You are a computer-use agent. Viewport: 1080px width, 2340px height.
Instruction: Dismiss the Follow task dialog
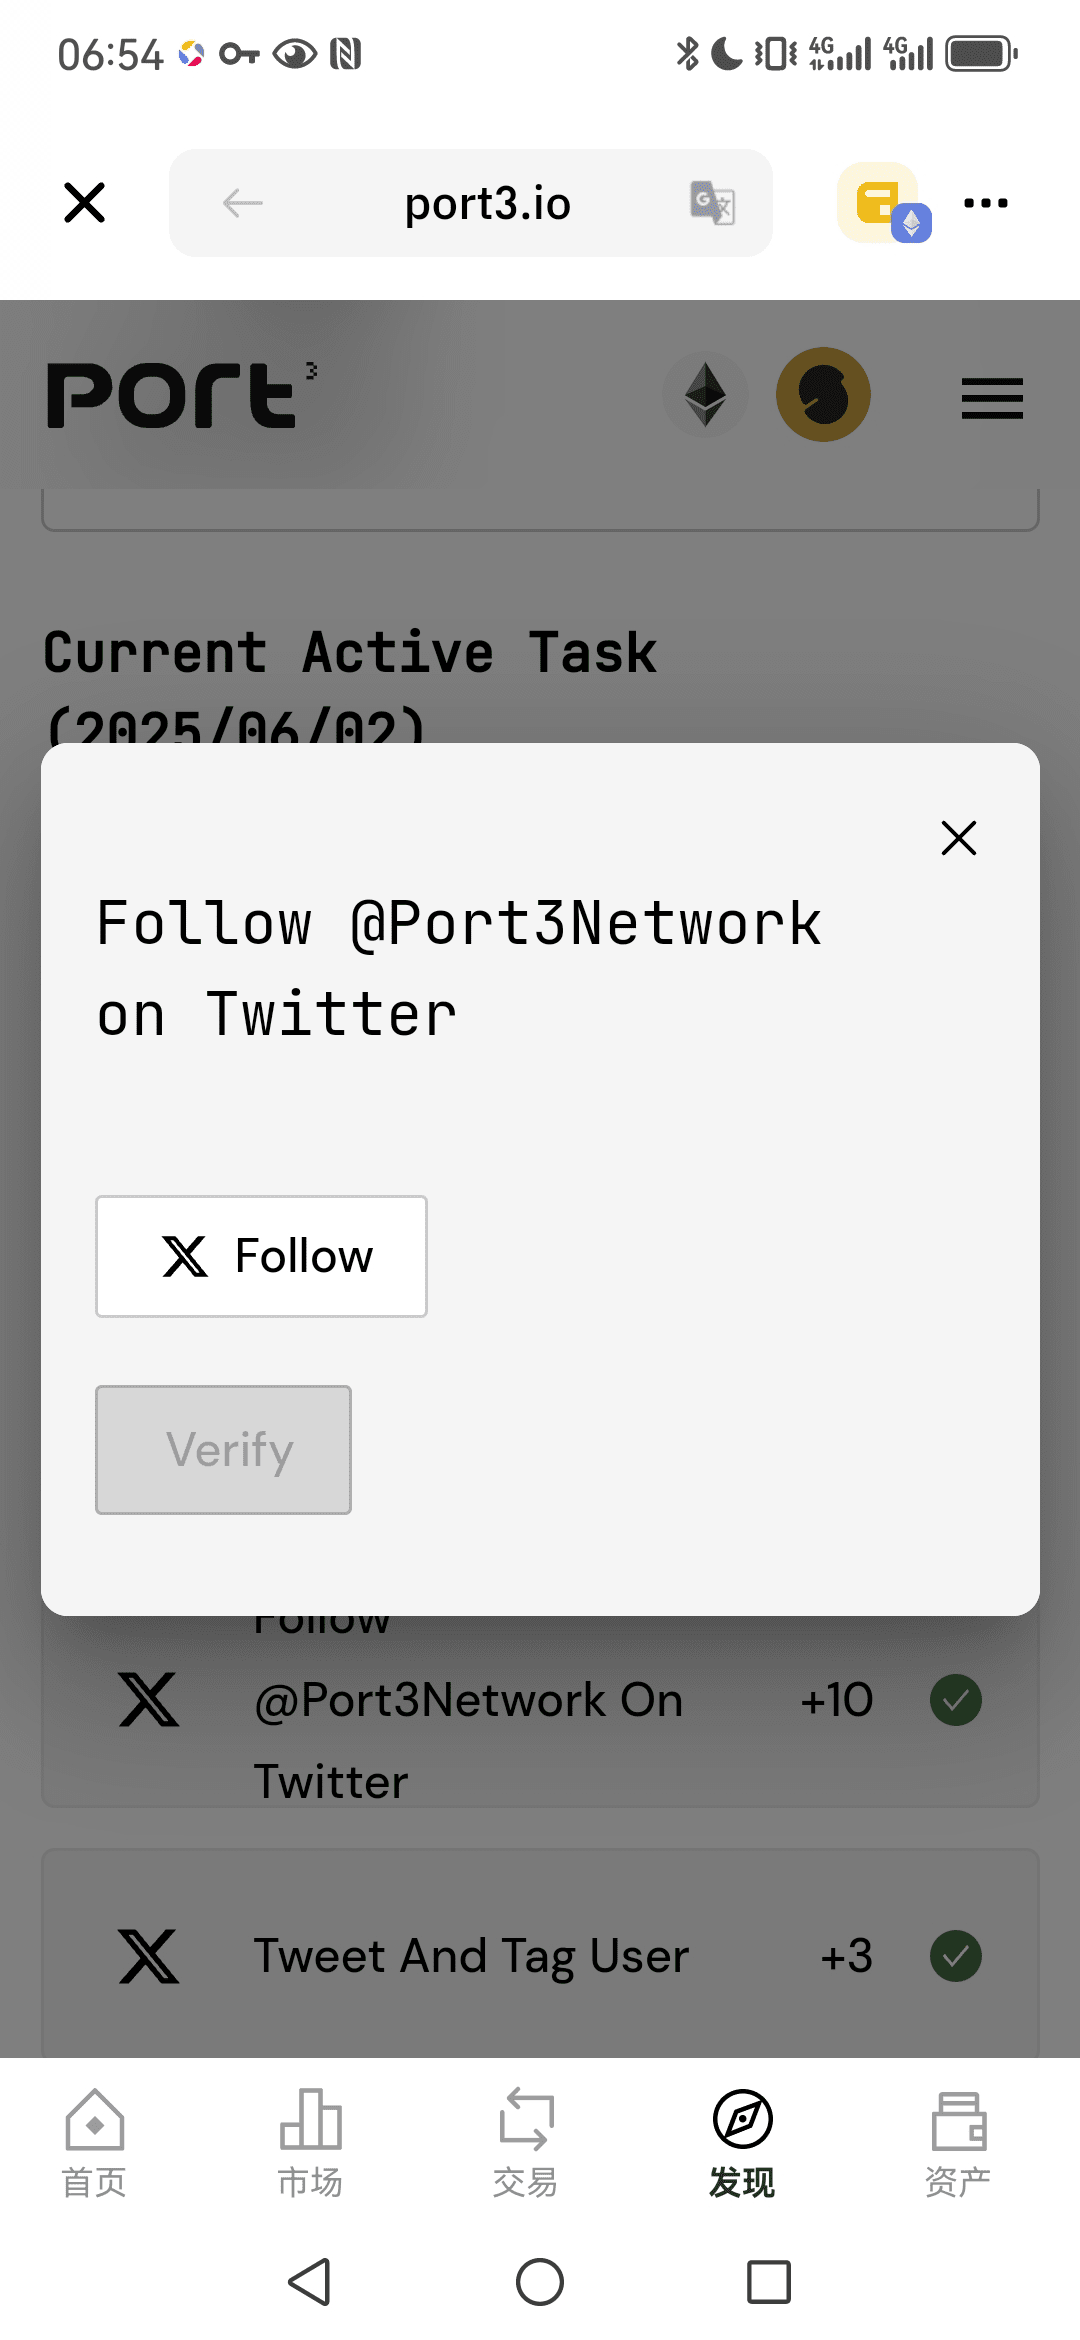click(x=958, y=838)
